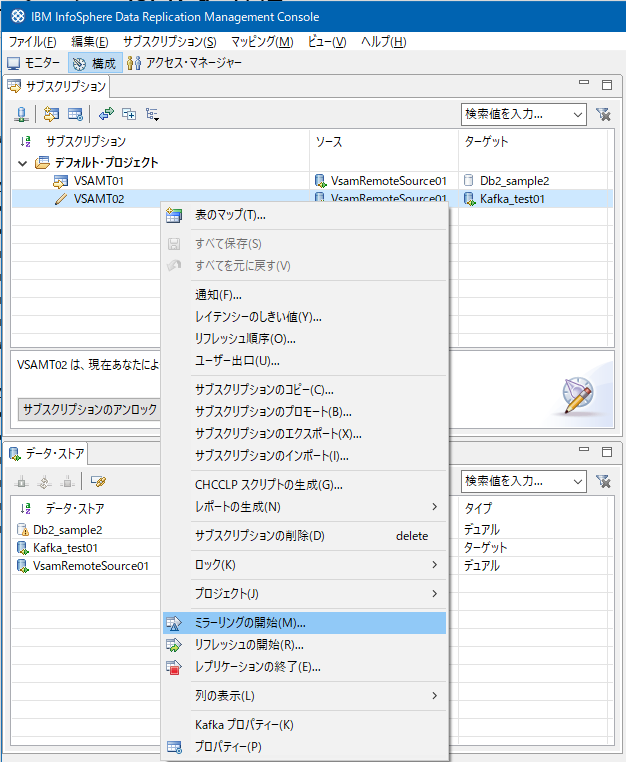
Task: Click the second datastore toolbar icon
Action: pyautogui.click(x=44, y=482)
